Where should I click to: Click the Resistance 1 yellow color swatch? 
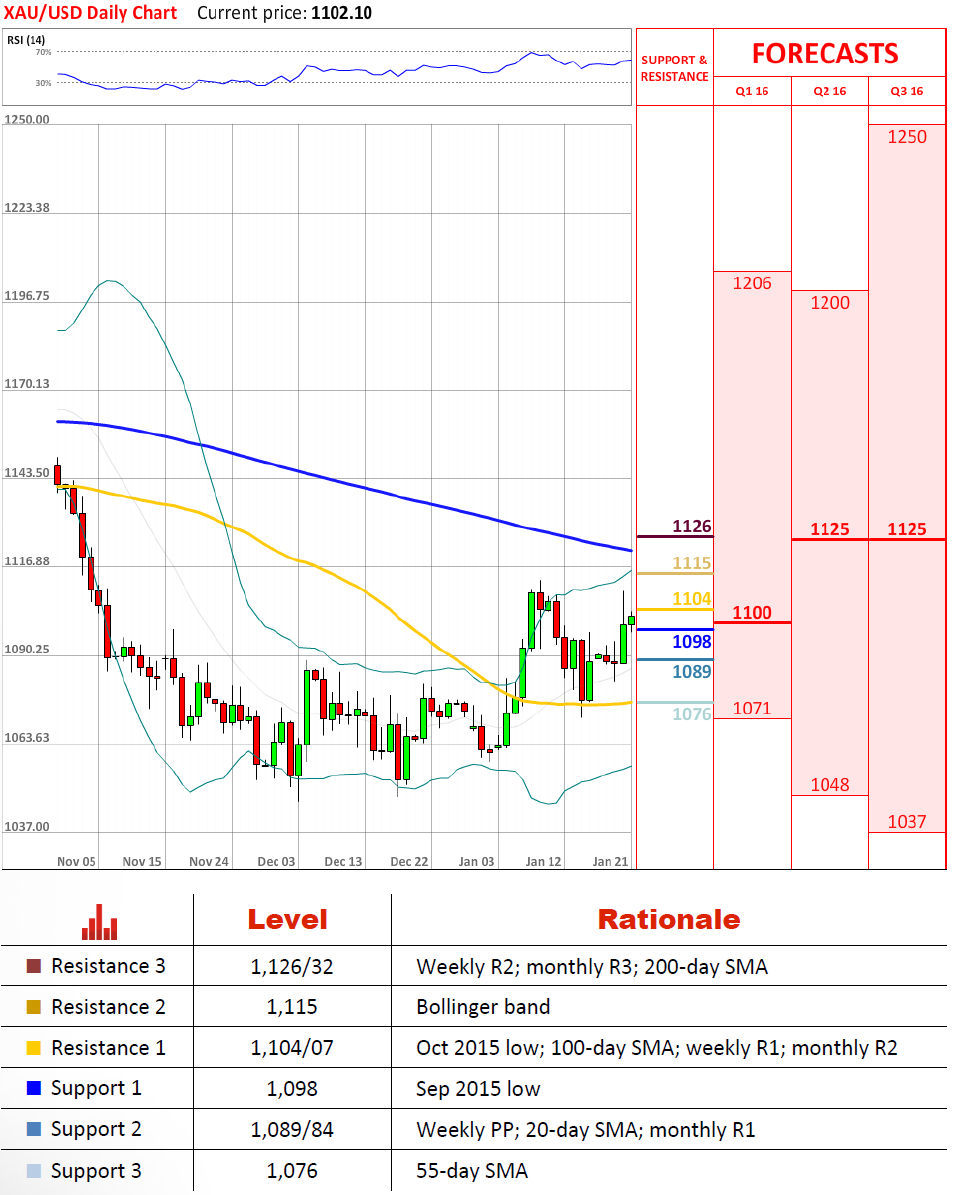tap(34, 1048)
